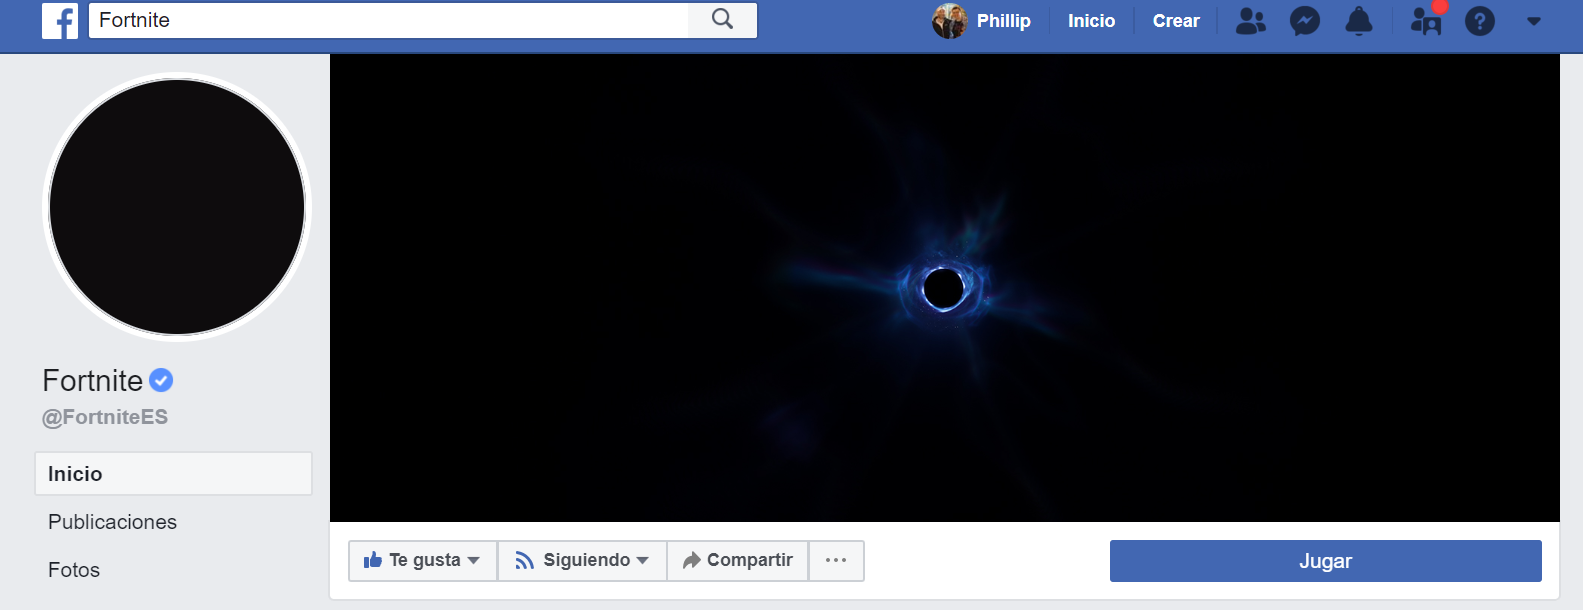Click the help question mark icon
Screen dimensions: 1583x610
(x=1479, y=21)
